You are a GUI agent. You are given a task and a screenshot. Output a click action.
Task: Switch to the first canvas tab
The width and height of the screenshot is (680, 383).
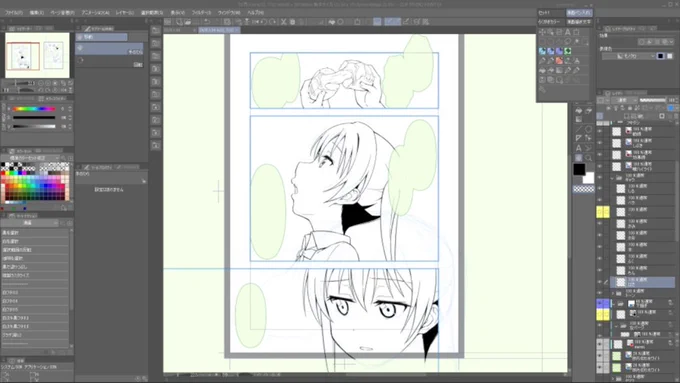click(179, 30)
